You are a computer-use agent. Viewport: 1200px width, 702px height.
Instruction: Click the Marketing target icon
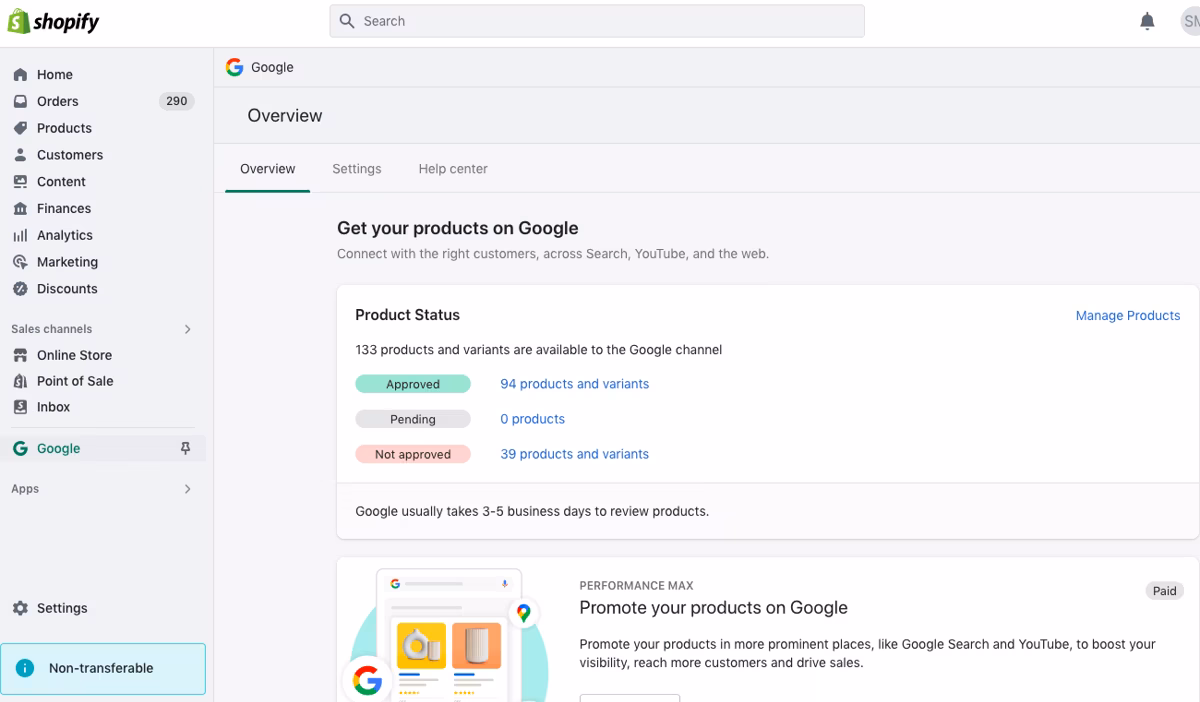[x=20, y=262]
